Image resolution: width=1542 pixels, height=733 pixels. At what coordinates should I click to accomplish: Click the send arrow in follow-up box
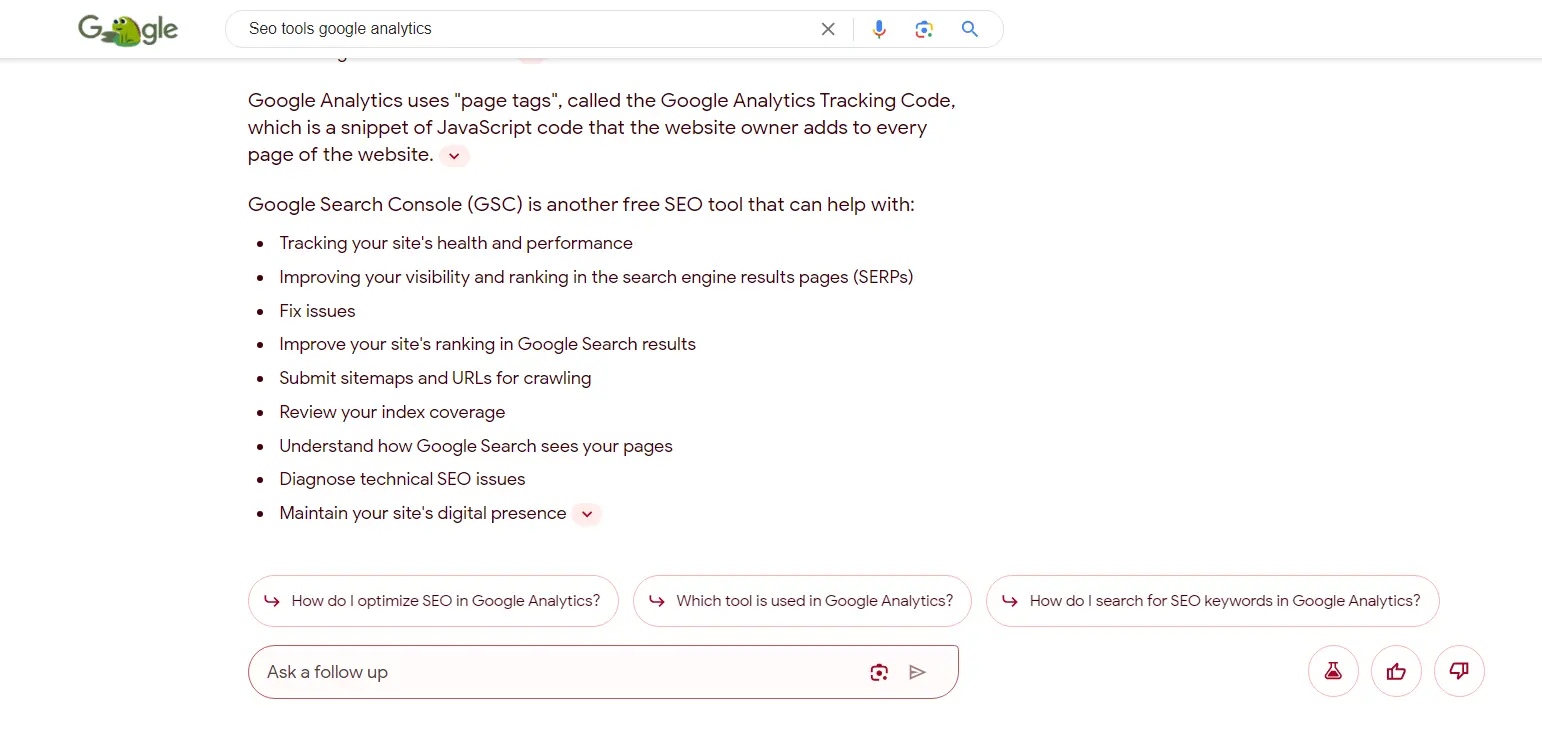(x=917, y=672)
